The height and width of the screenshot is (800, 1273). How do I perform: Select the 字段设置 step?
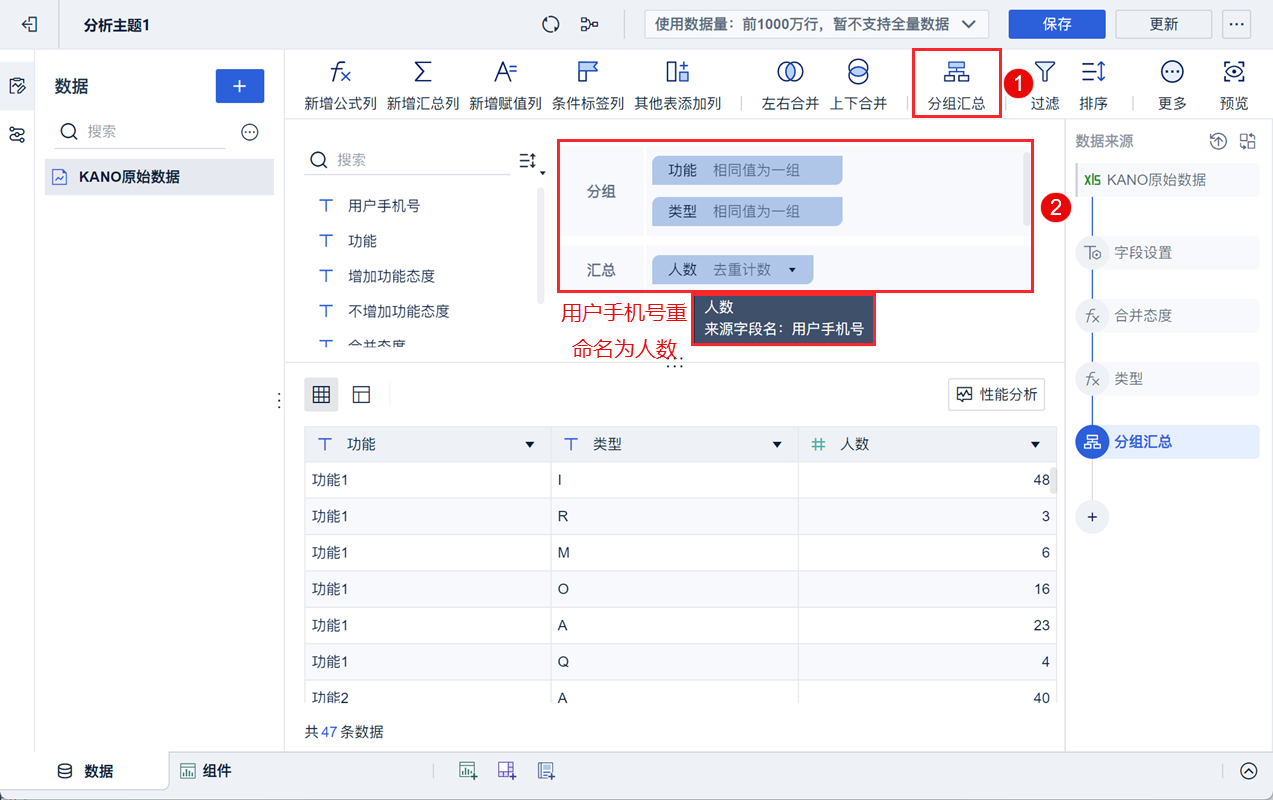[x=1168, y=253]
